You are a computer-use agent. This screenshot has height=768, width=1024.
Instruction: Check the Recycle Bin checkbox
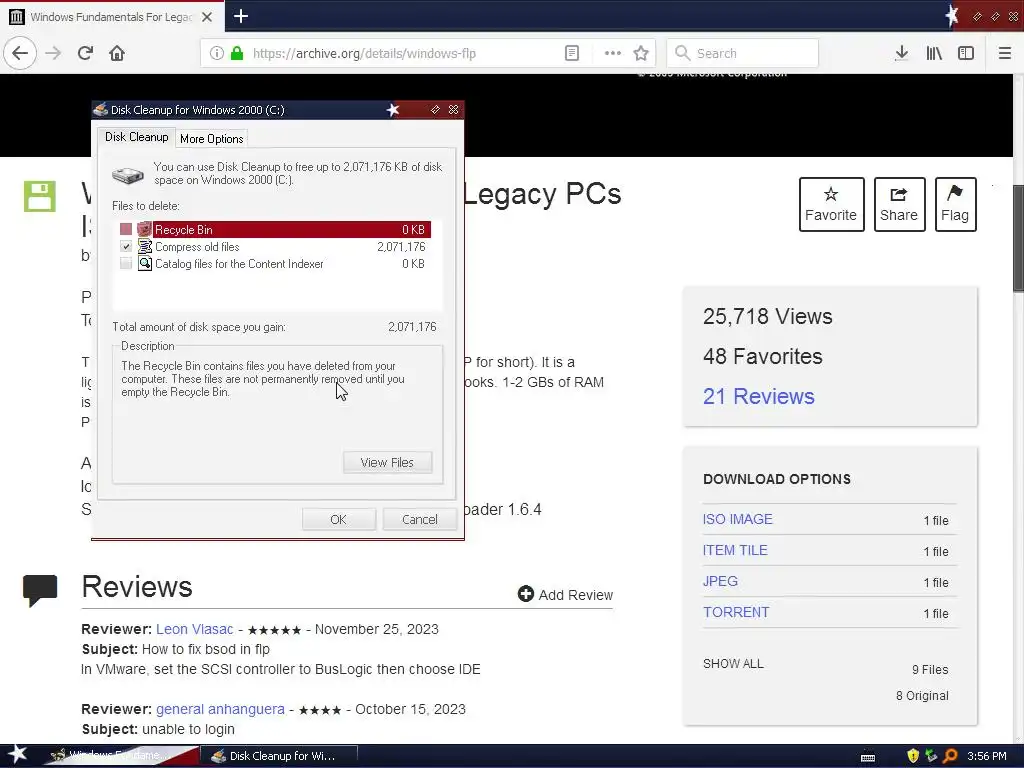pyautogui.click(x=126, y=229)
